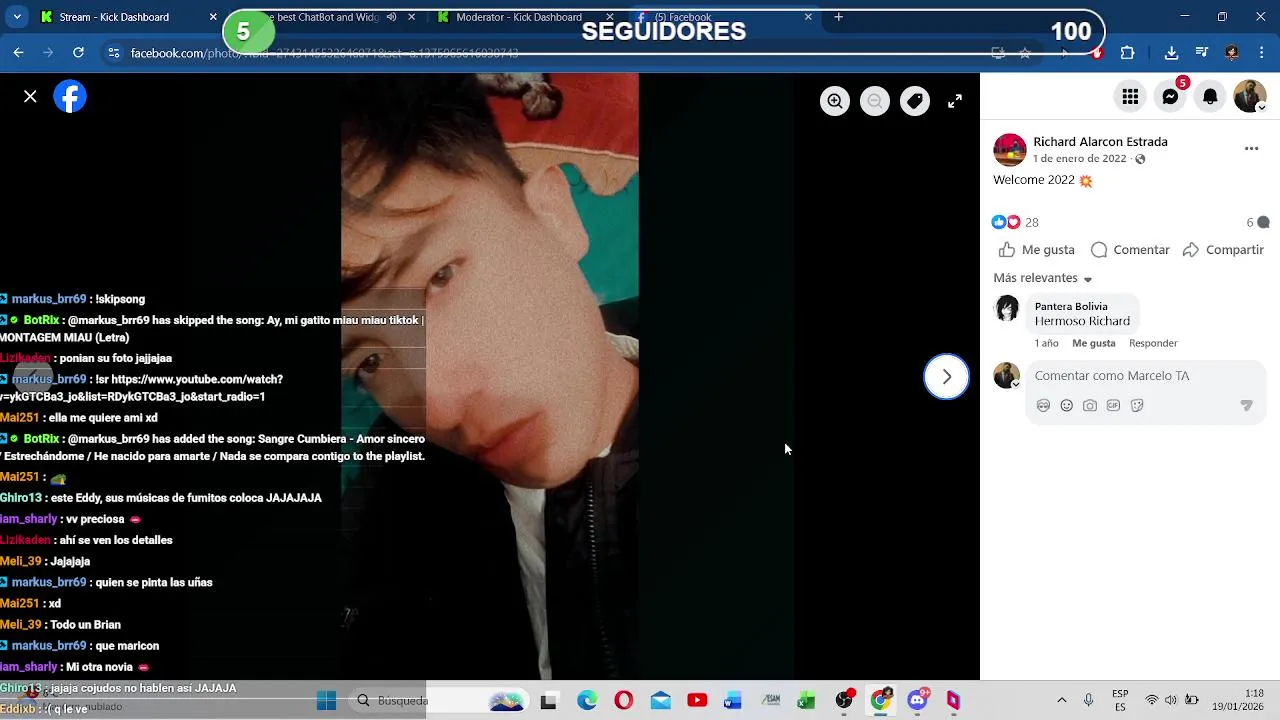Open ESP language input selector

pyautogui.click(x=1121, y=701)
